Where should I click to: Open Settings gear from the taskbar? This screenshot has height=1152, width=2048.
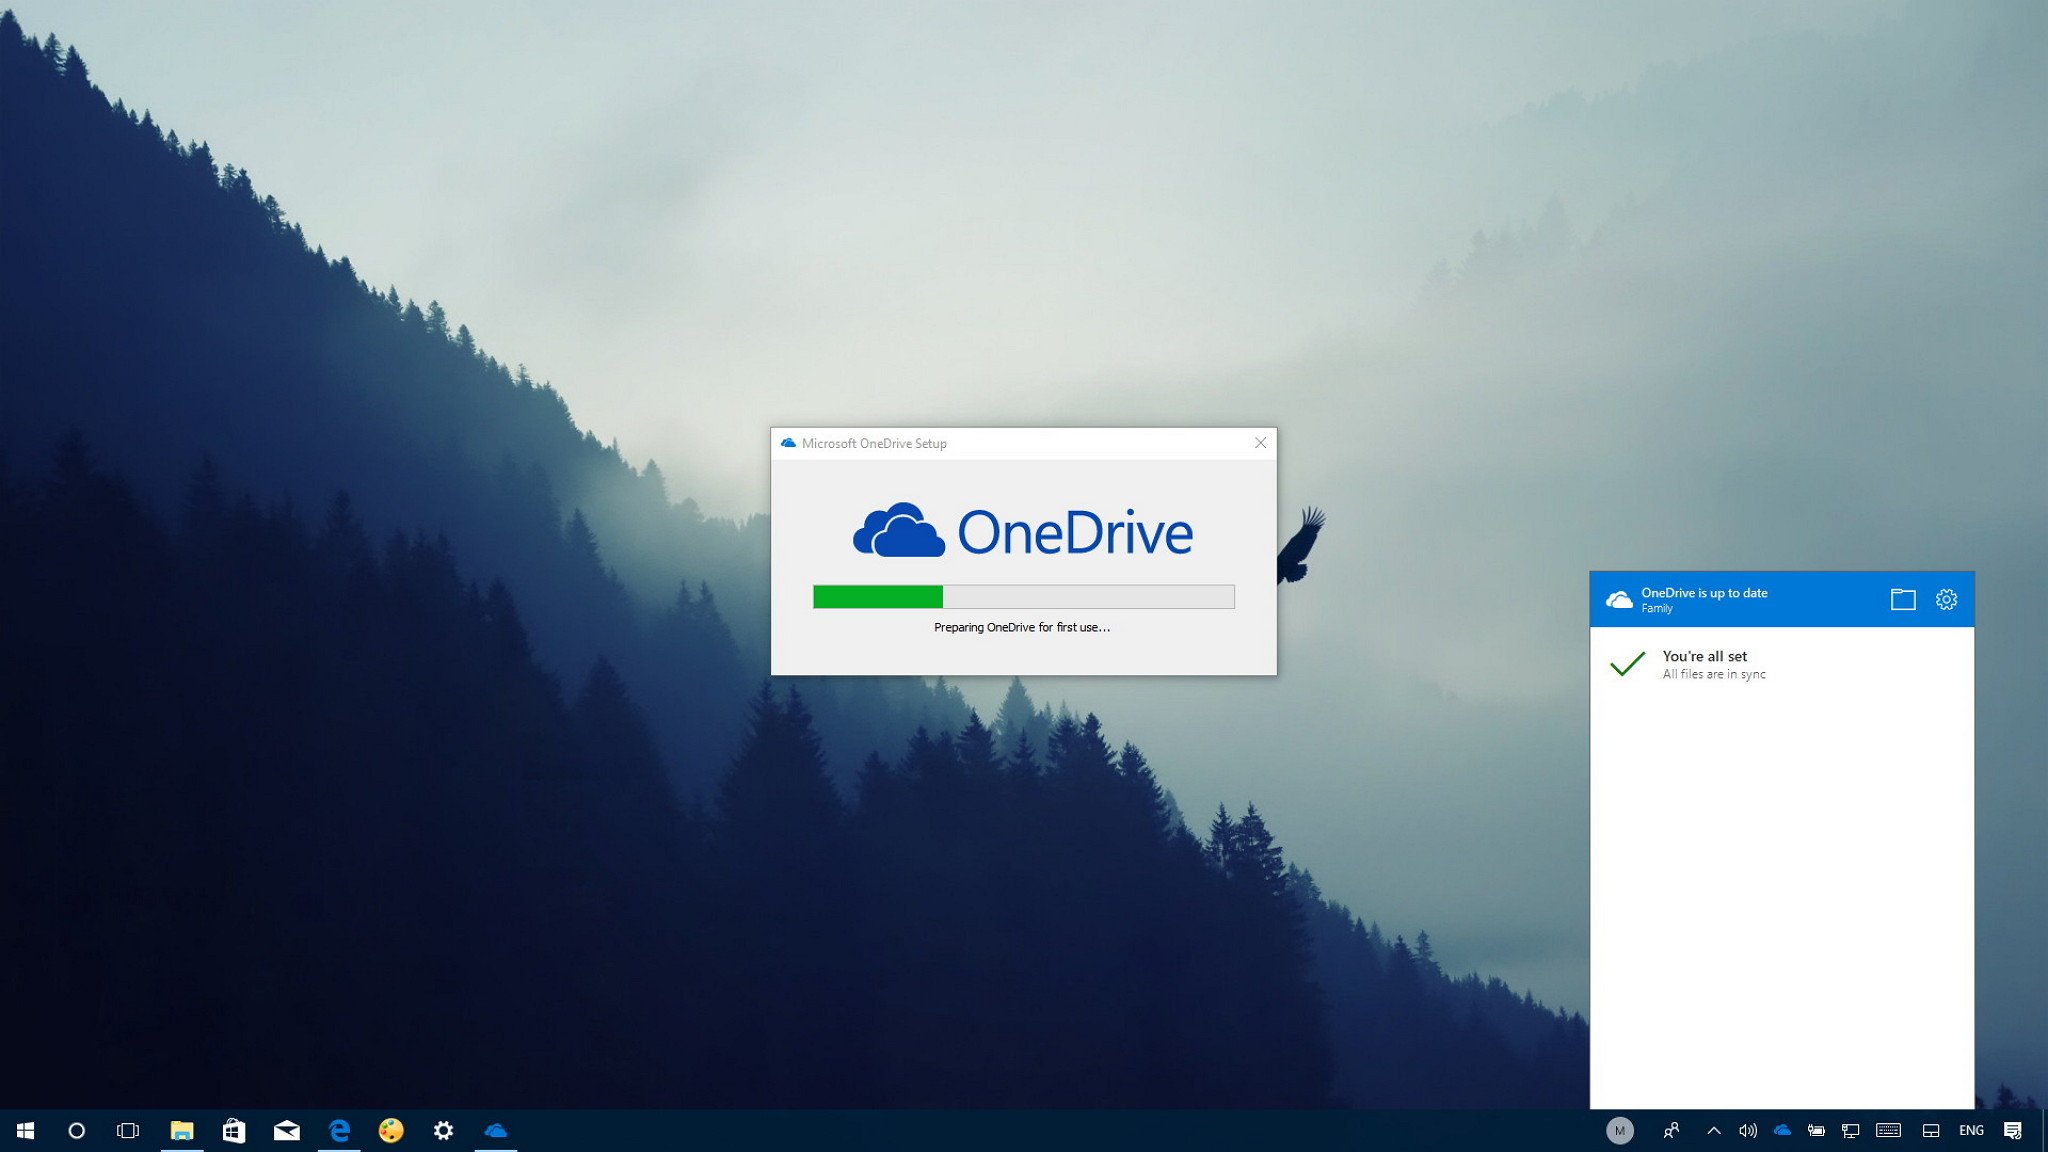point(443,1130)
